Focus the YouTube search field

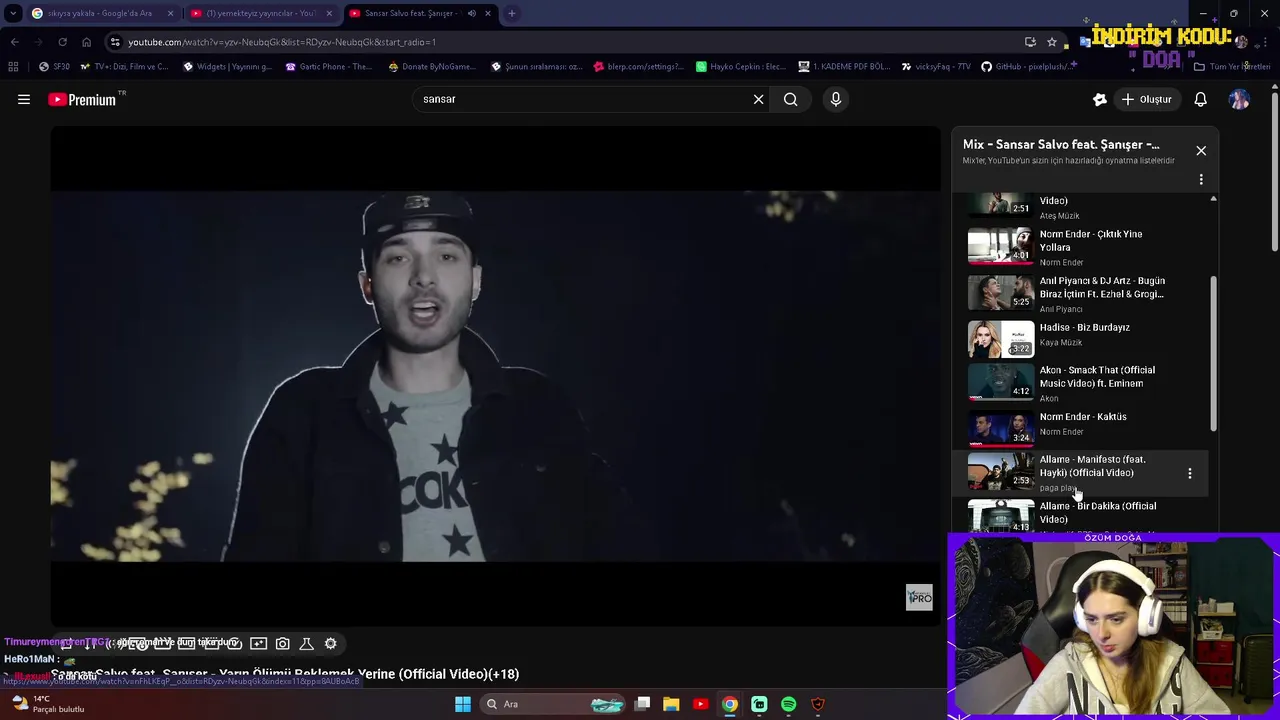pos(580,99)
